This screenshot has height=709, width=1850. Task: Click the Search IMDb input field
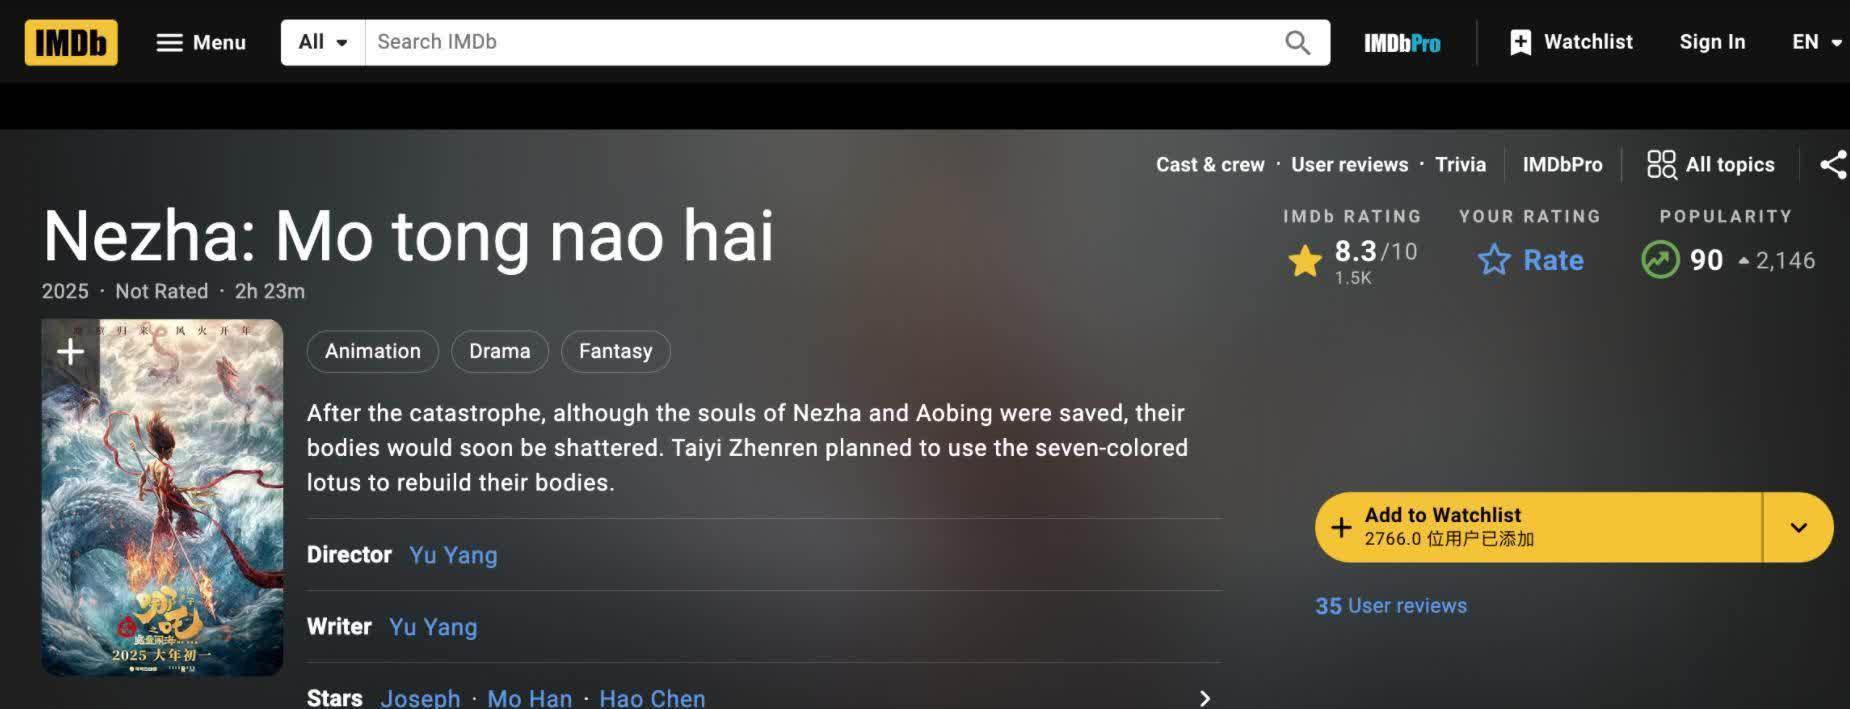[820, 42]
